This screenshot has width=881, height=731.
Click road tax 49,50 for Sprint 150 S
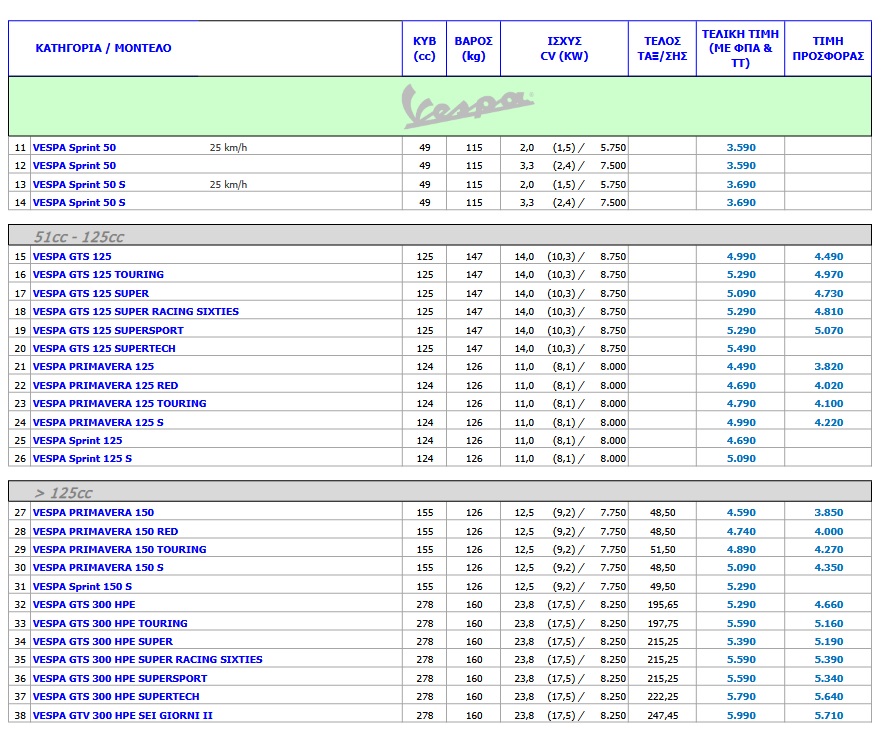(662, 587)
